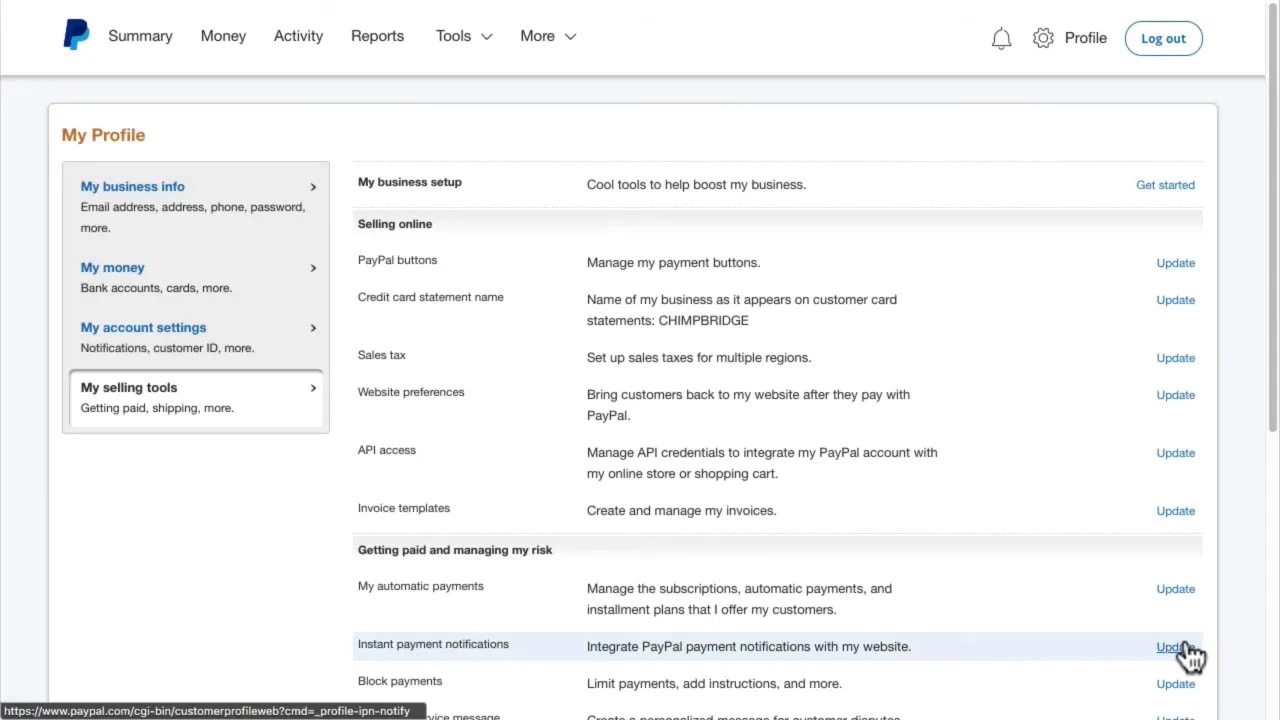Screen dimensions: 1280x720
Task: Click Get started for business setup
Action: coord(1165,185)
